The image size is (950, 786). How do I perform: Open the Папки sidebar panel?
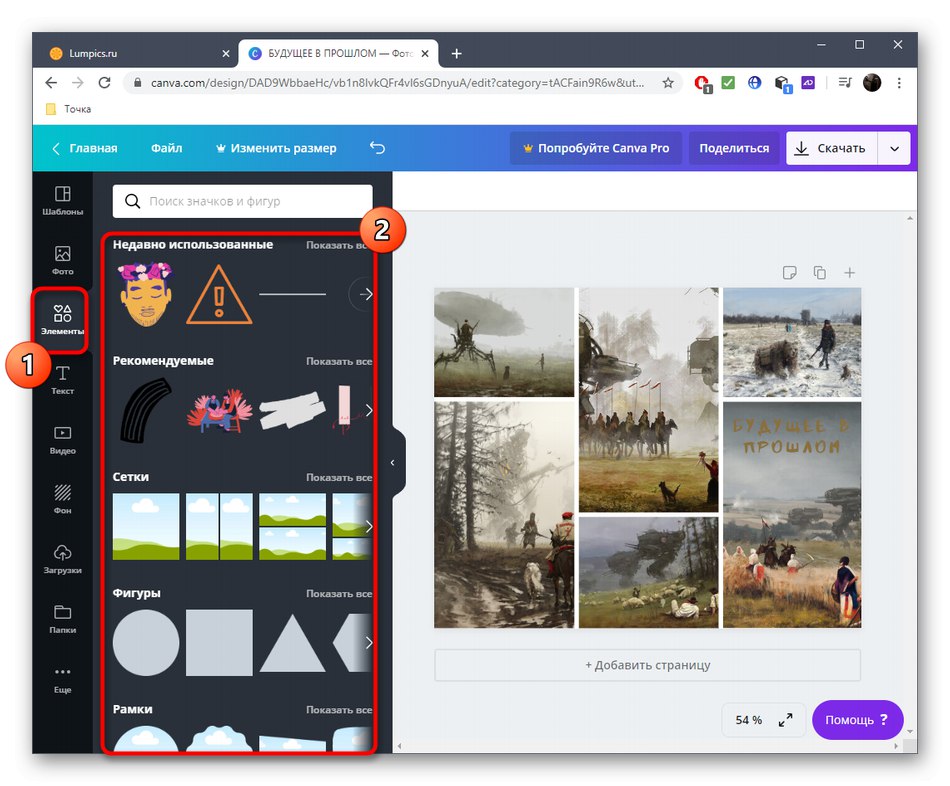point(62,619)
